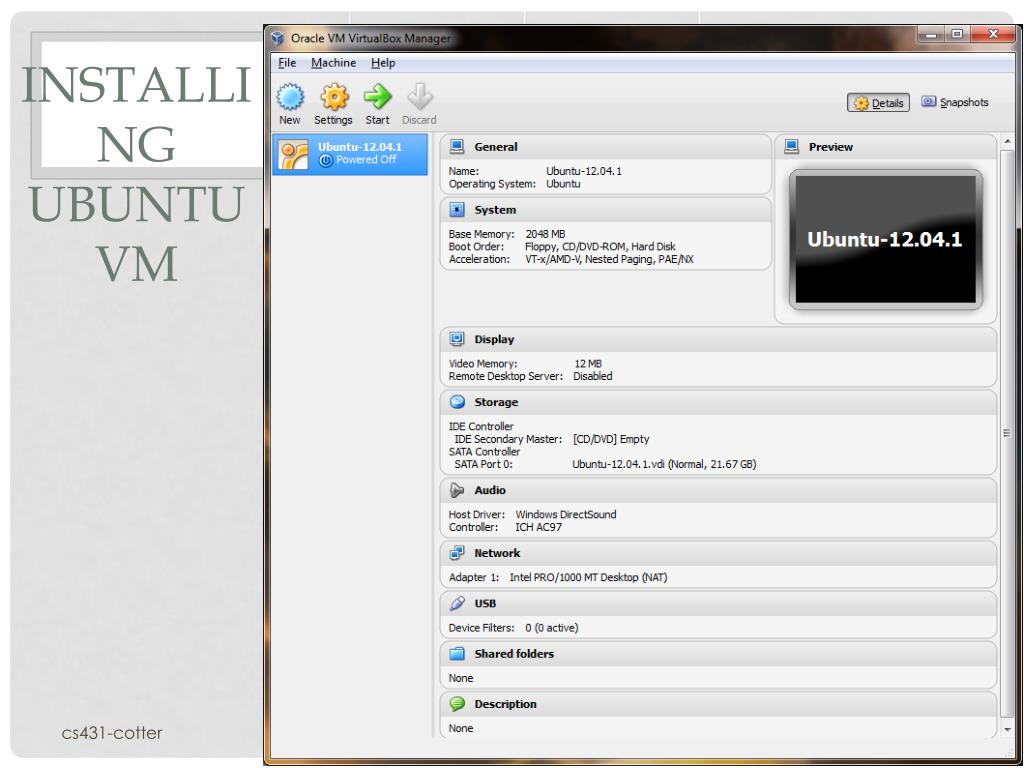Click the VirtualBox title bar cube icon
This screenshot has width=1024, height=768.
coord(278,38)
